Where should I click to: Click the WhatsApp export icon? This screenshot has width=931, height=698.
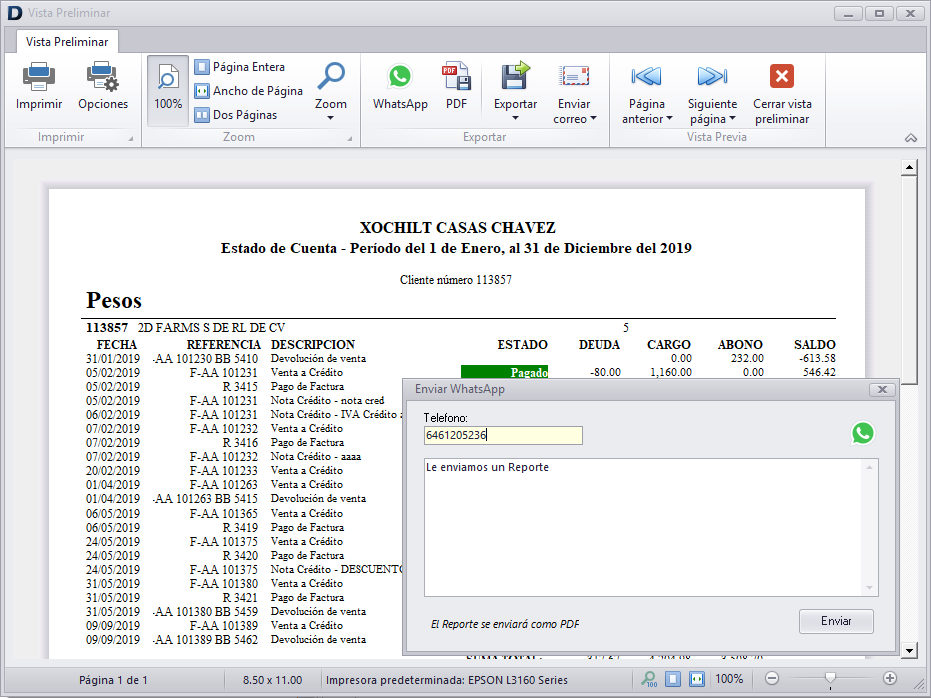[x=400, y=77]
